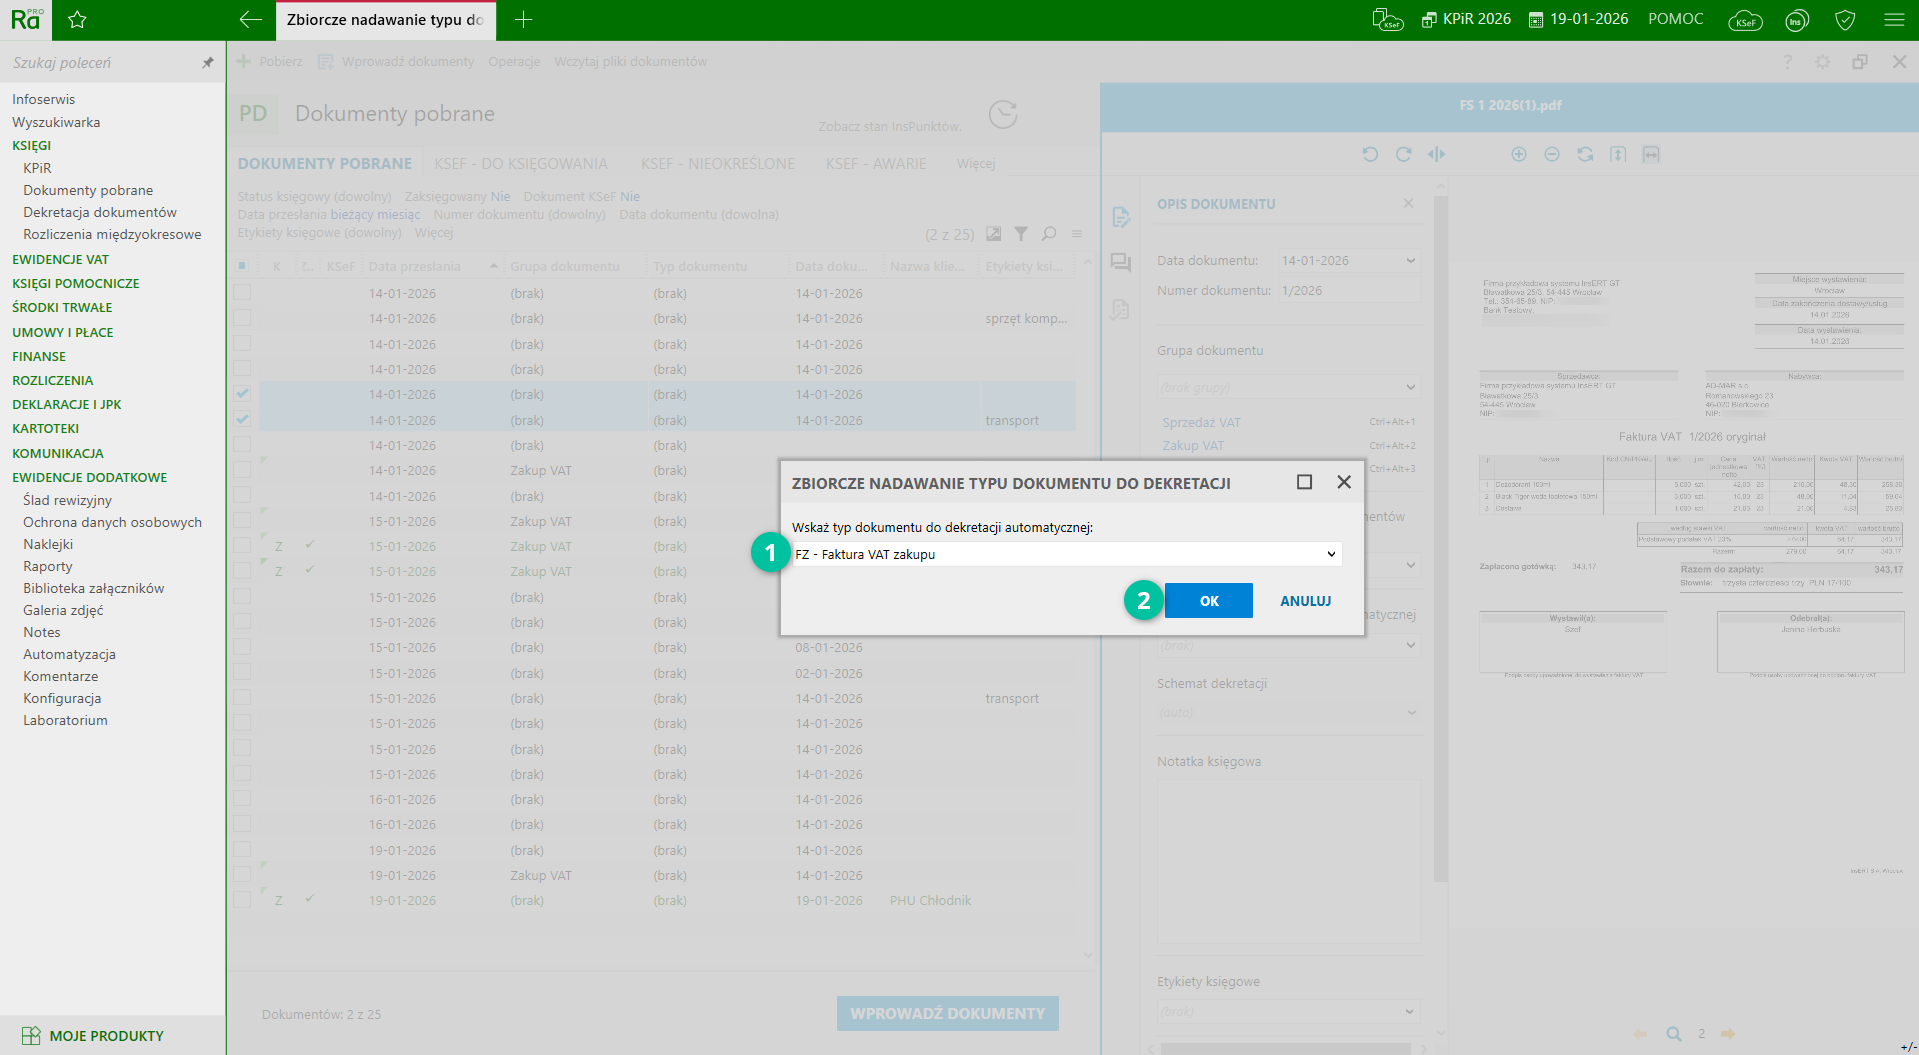
Task: Zoom in on the PDF preview
Action: tap(1518, 154)
